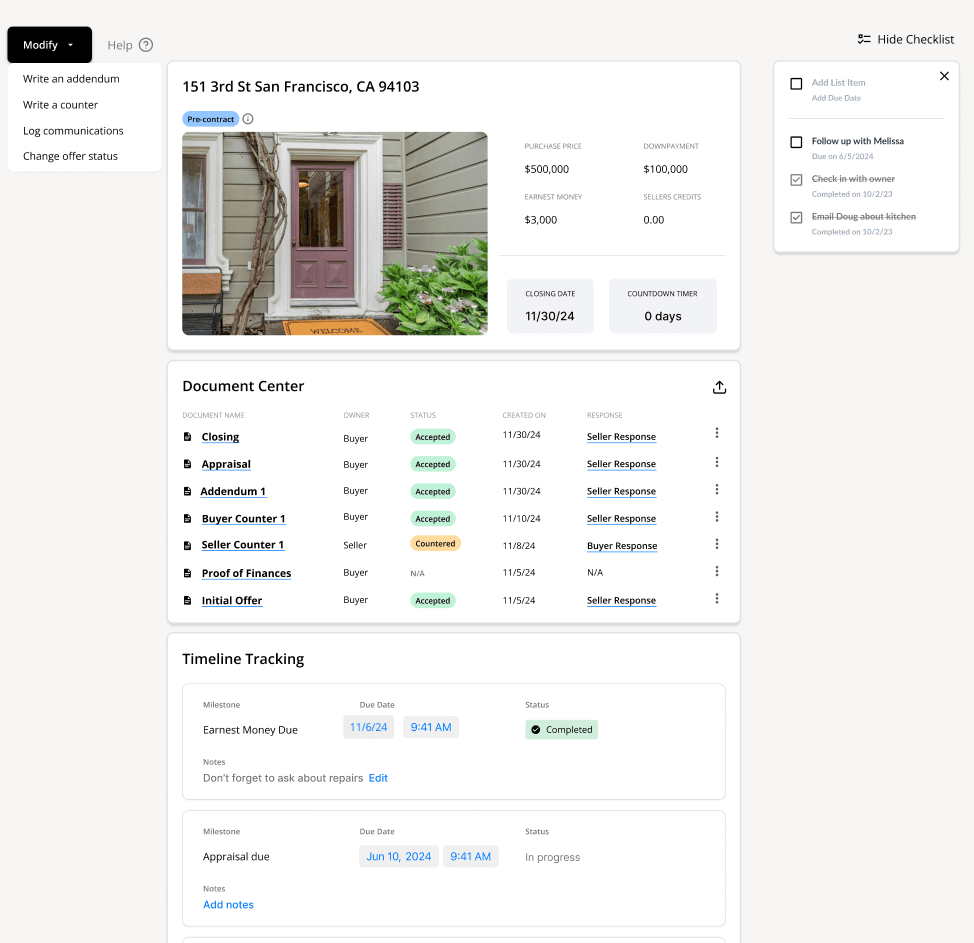Open the three-dot menu for Seller Counter 1

[717, 544]
